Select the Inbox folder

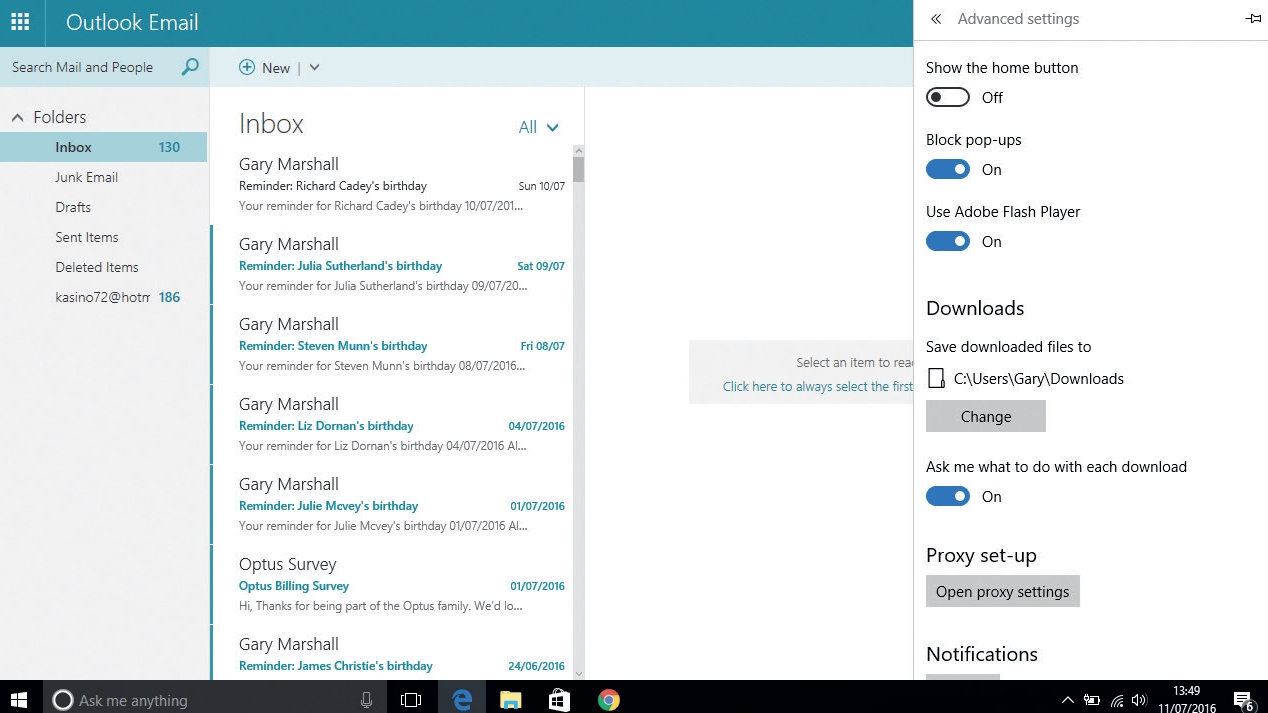[x=104, y=147]
